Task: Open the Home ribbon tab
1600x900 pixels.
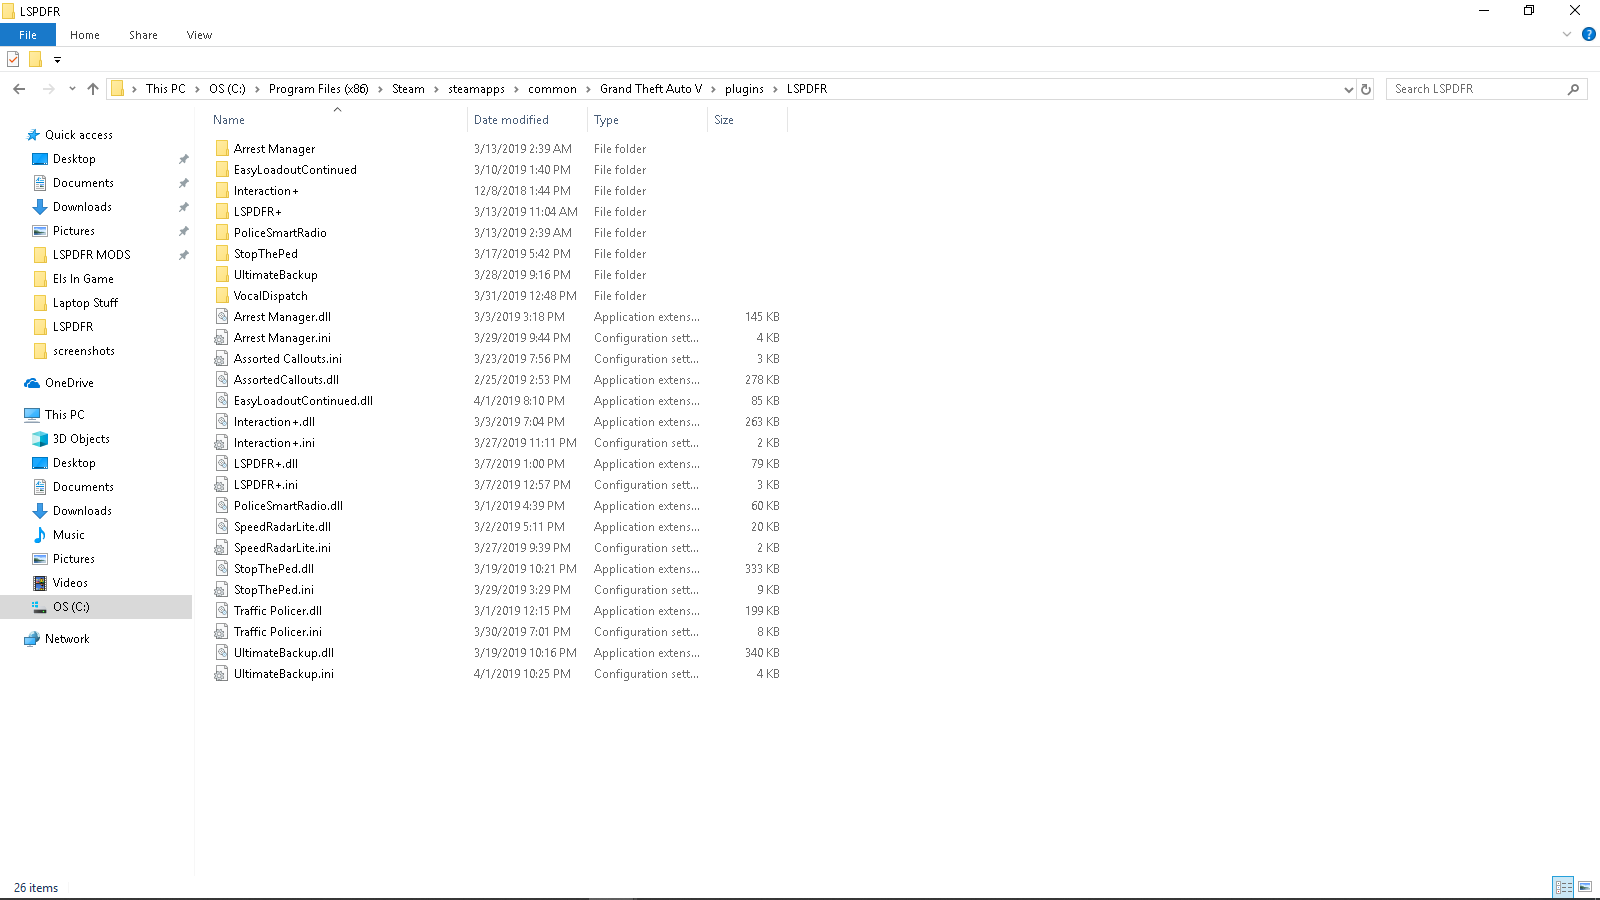Action: click(x=85, y=35)
